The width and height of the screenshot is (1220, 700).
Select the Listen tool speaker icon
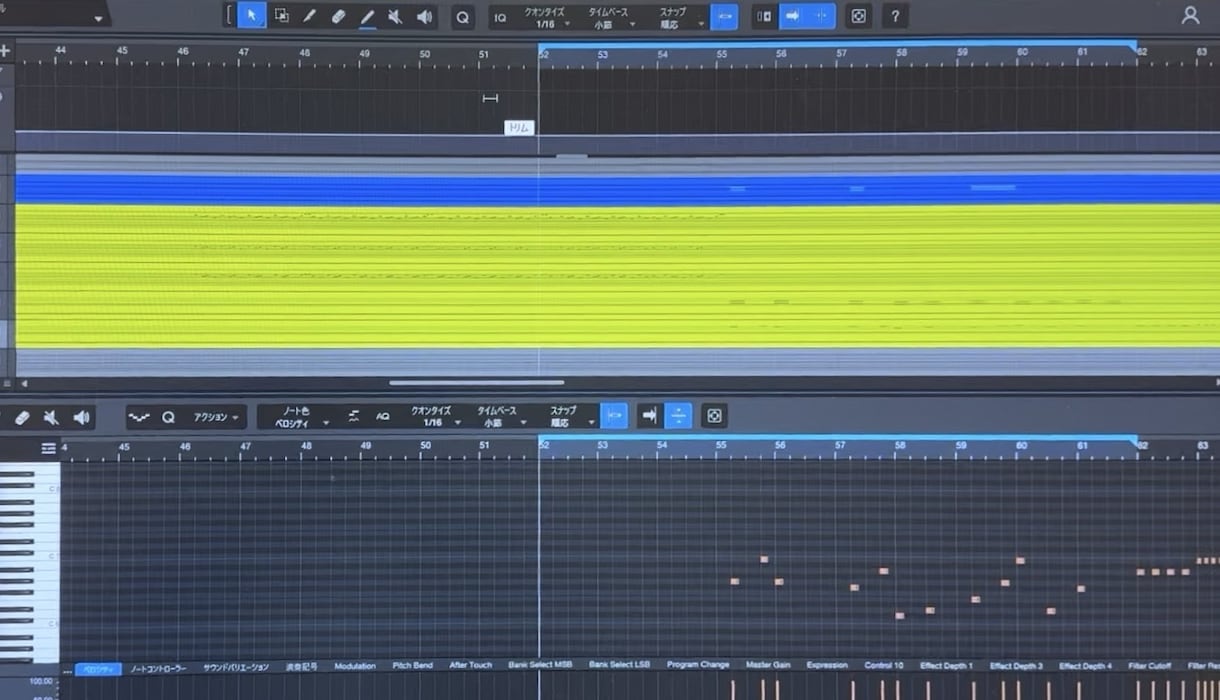pos(424,16)
